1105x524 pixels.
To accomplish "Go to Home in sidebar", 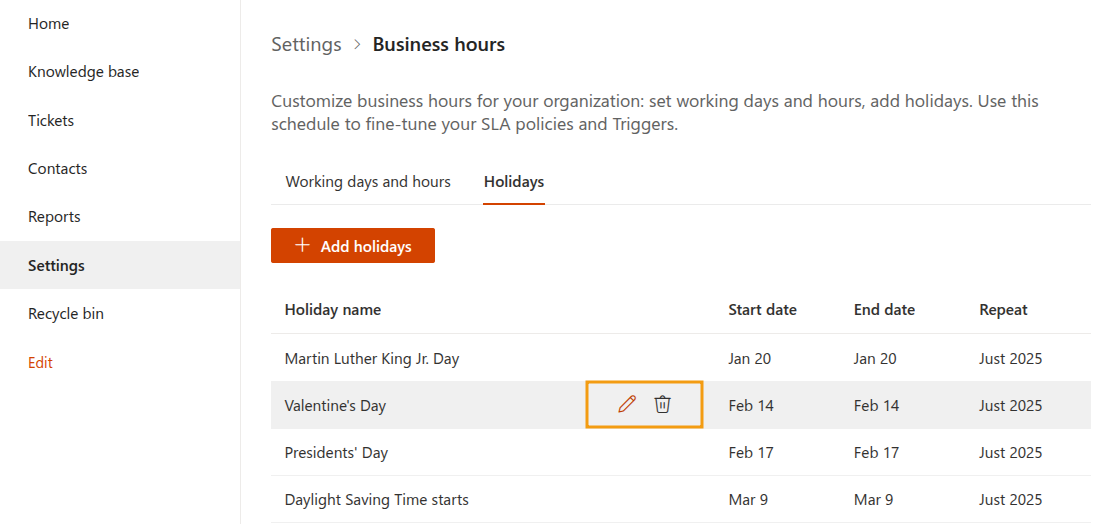I will pos(48,24).
